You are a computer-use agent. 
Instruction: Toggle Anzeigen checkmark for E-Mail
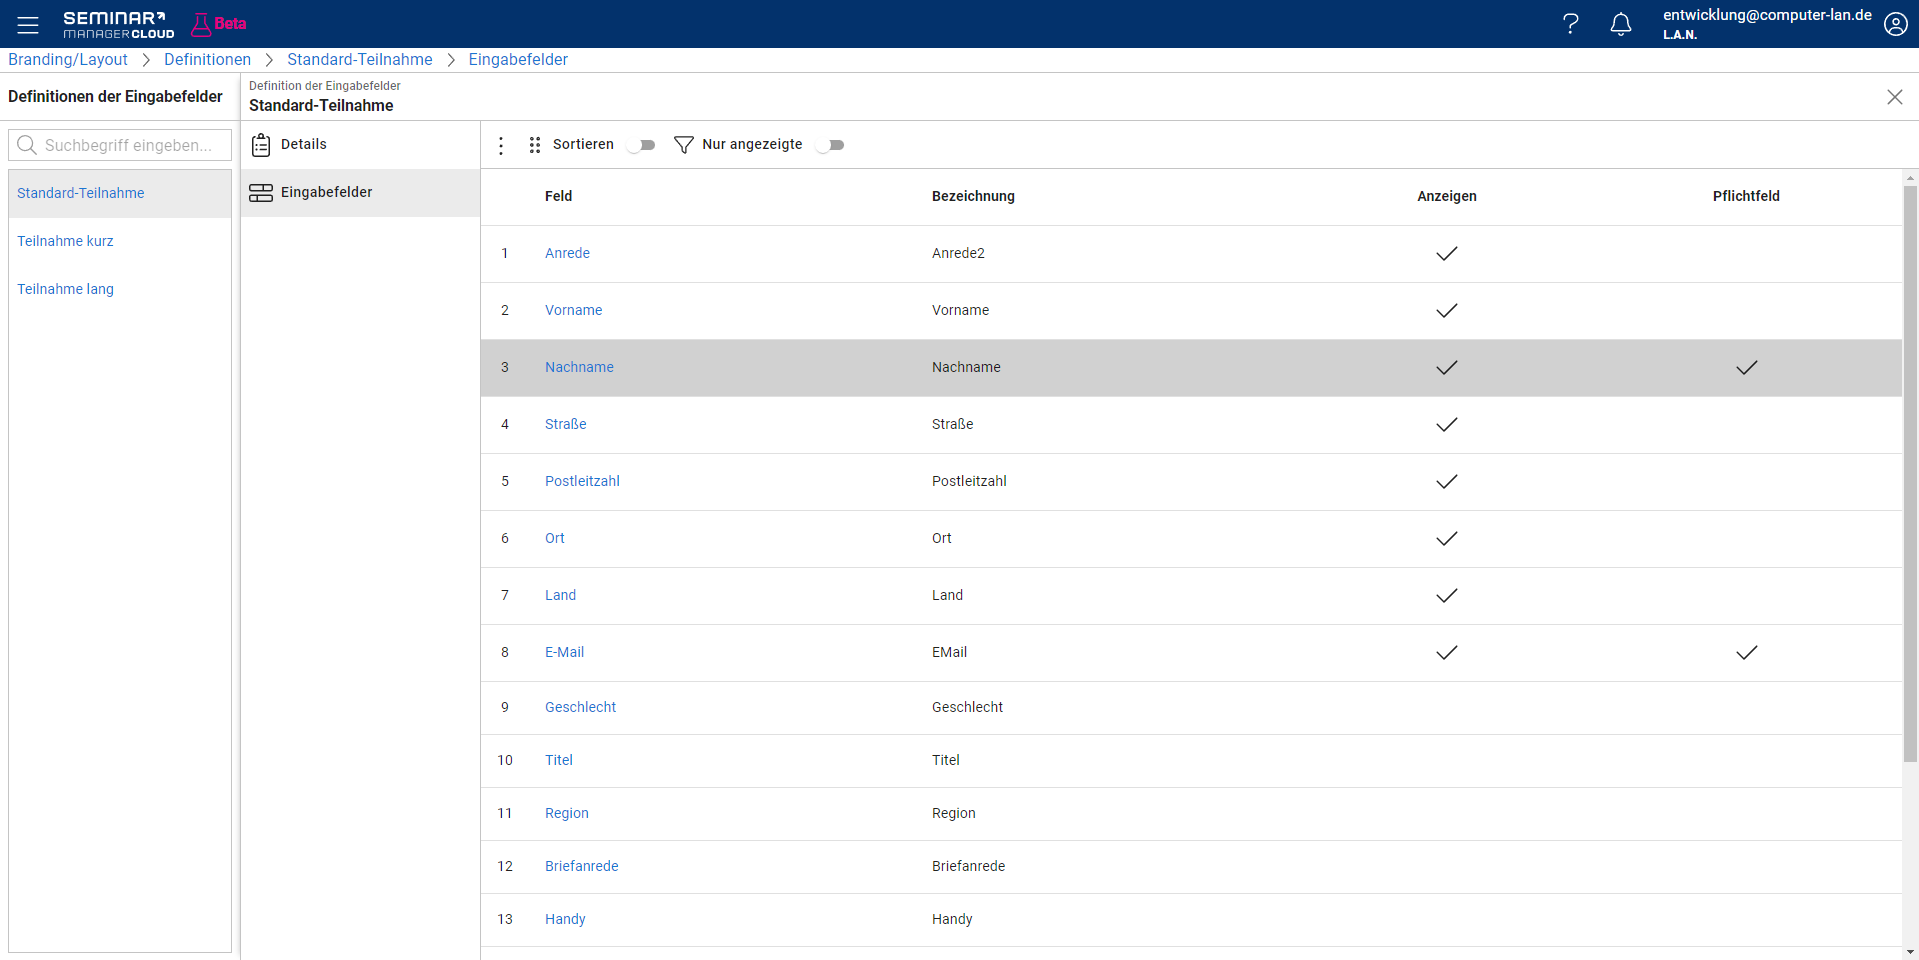point(1447,653)
